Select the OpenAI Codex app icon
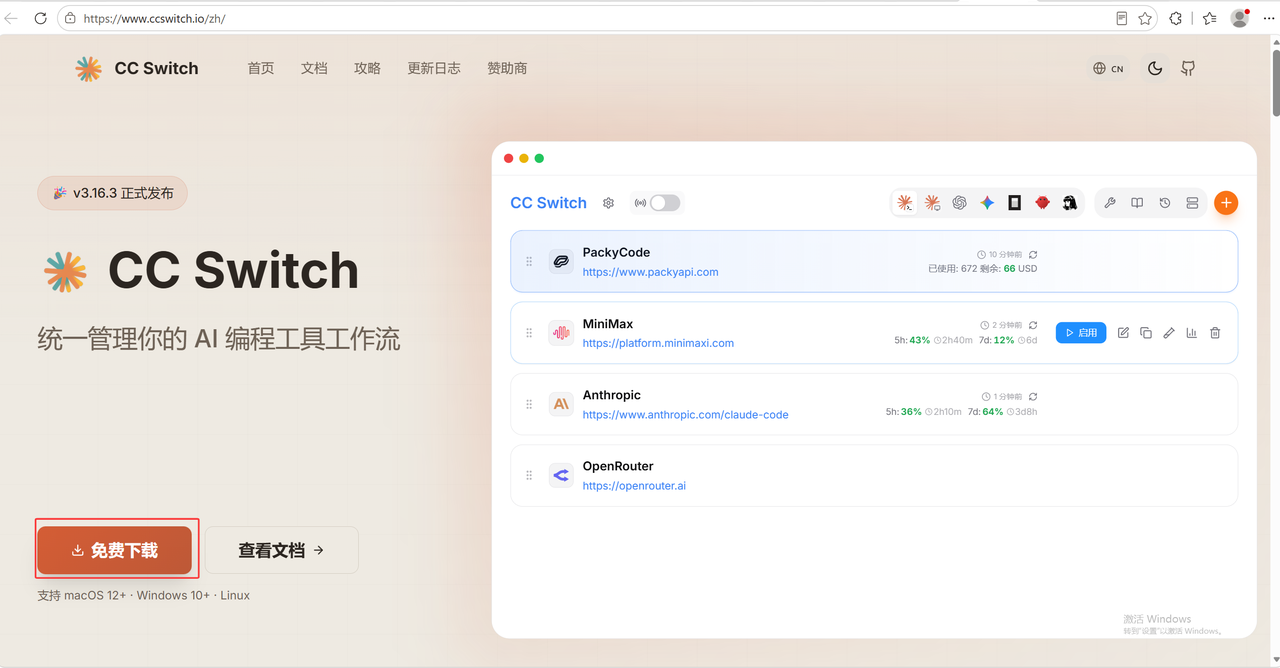This screenshot has width=1280, height=668. (x=960, y=203)
